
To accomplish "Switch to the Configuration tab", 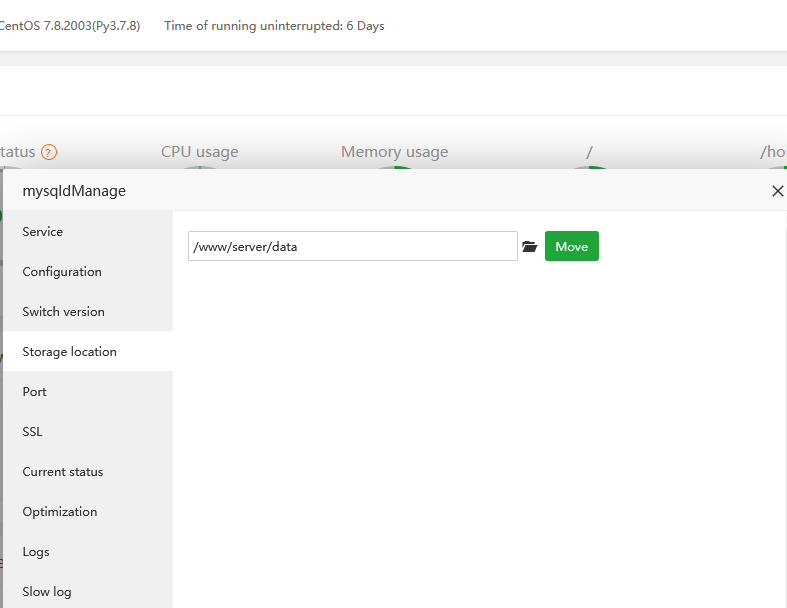I will coord(62,271).
